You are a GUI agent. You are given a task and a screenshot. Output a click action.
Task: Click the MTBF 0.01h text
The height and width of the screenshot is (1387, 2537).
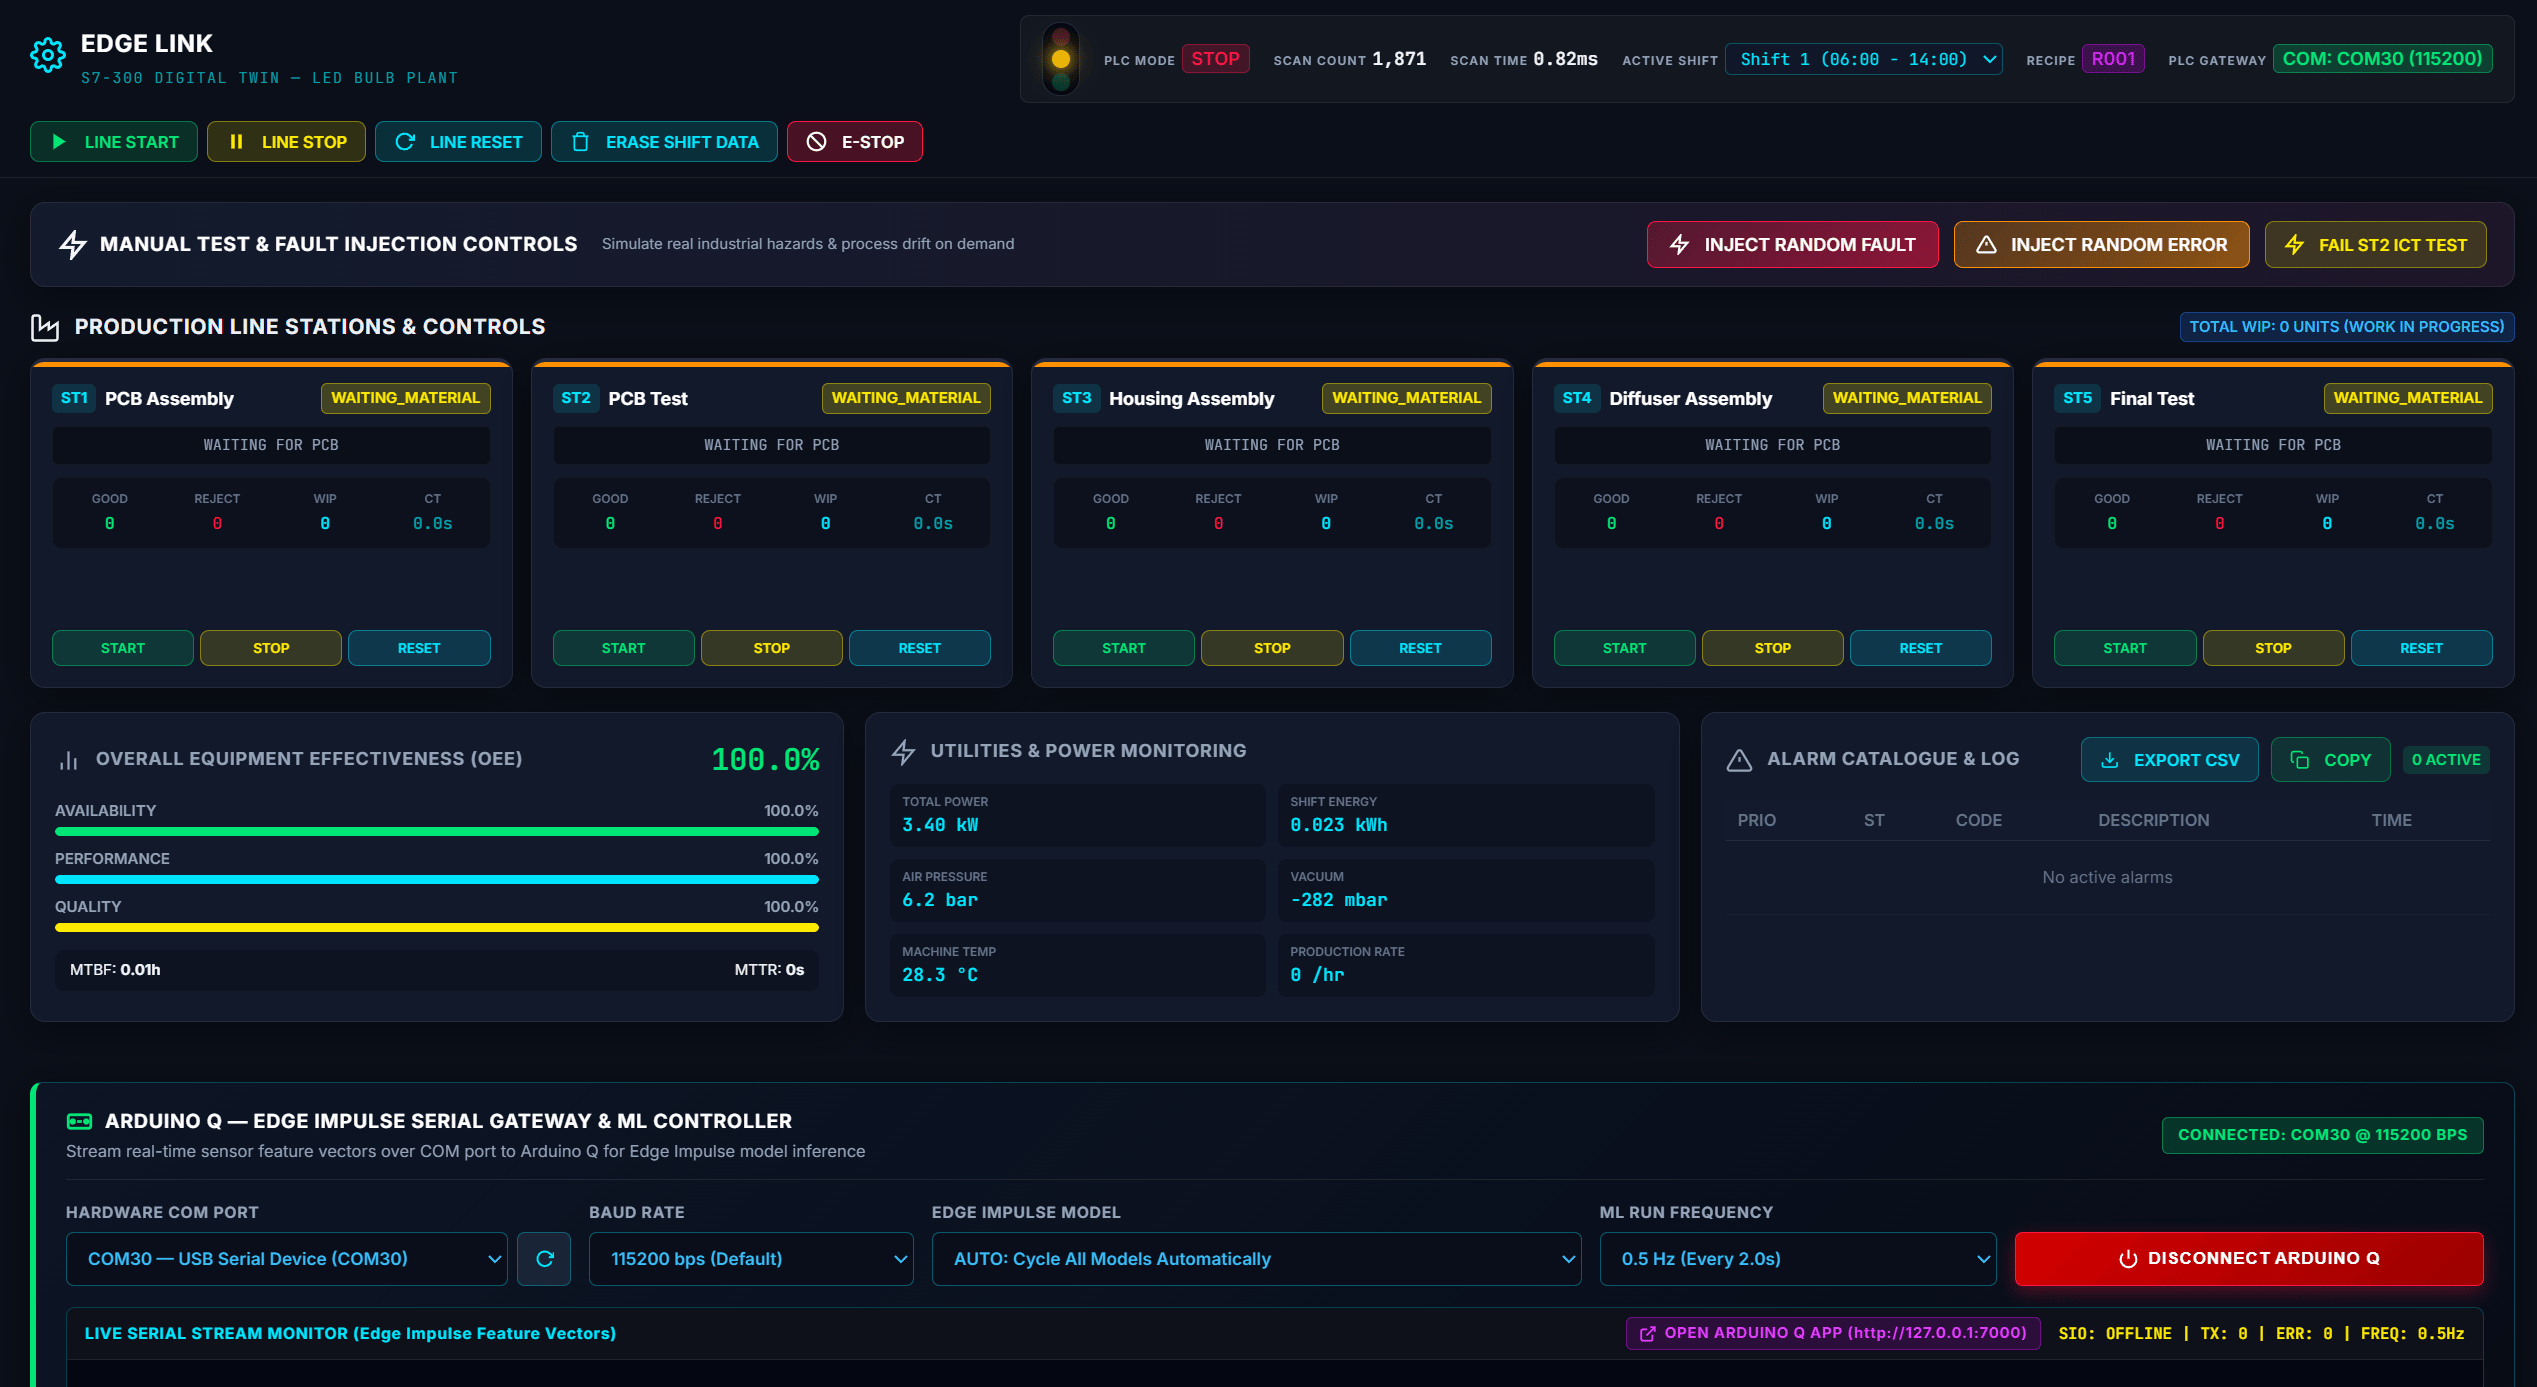coord(115,970)
